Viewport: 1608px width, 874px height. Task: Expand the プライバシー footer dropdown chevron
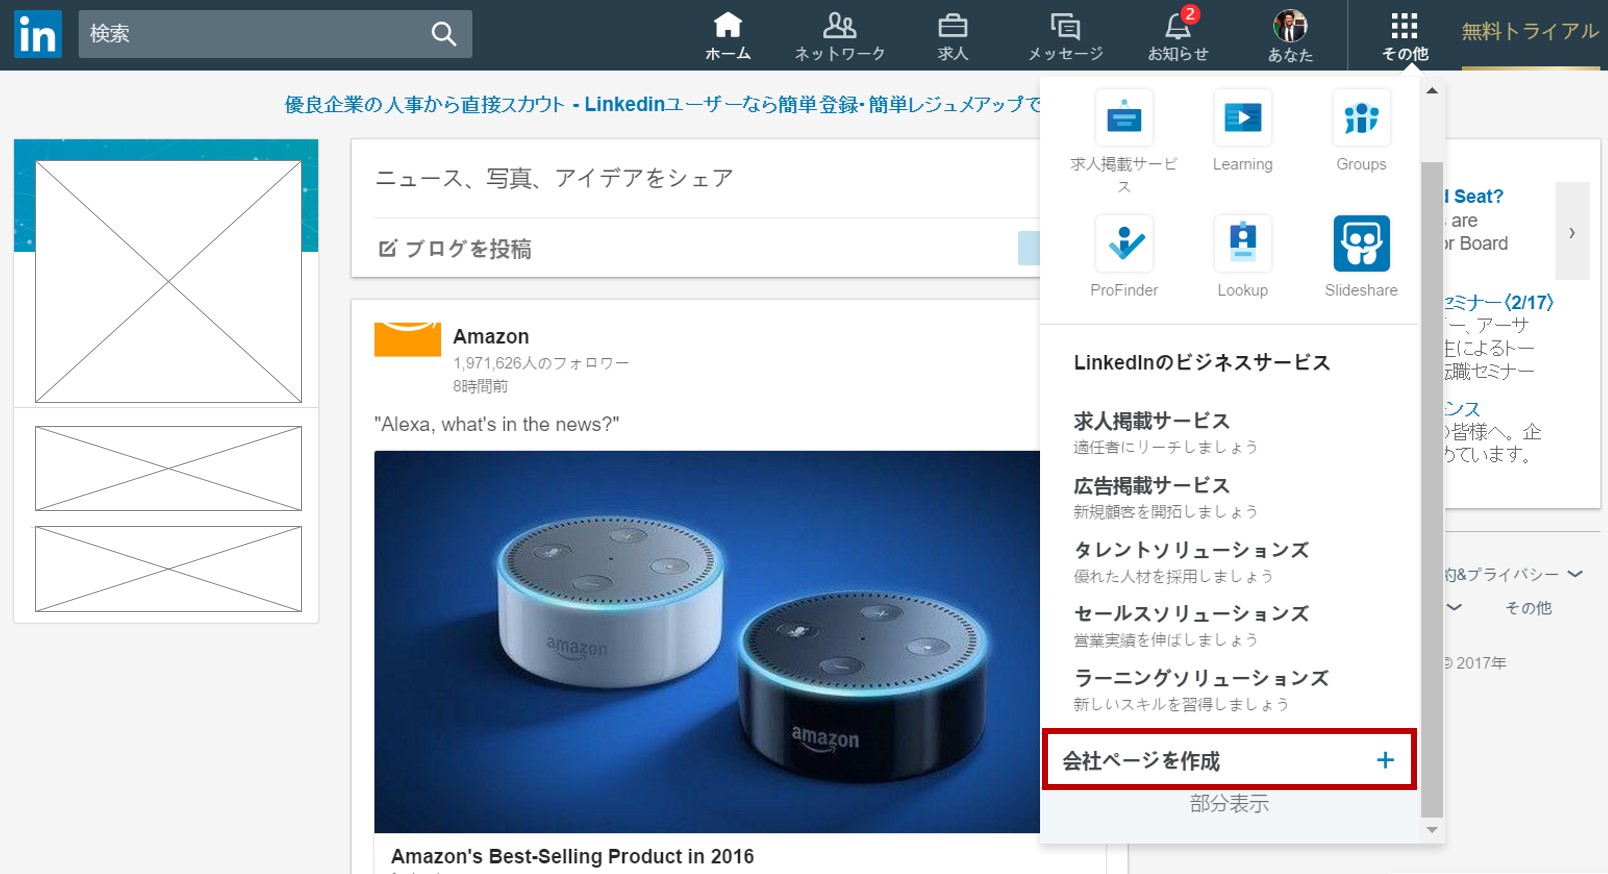1575,574
